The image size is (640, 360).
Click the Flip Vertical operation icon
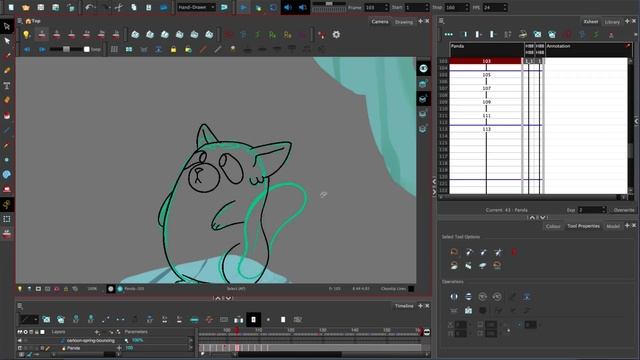point(468,297)
